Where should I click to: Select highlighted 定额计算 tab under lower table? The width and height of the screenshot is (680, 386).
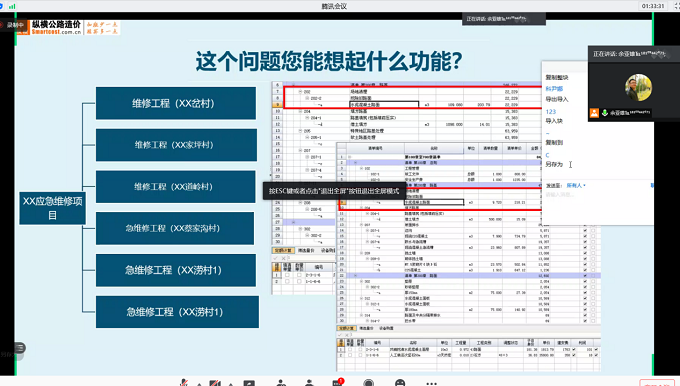(346, 328)
